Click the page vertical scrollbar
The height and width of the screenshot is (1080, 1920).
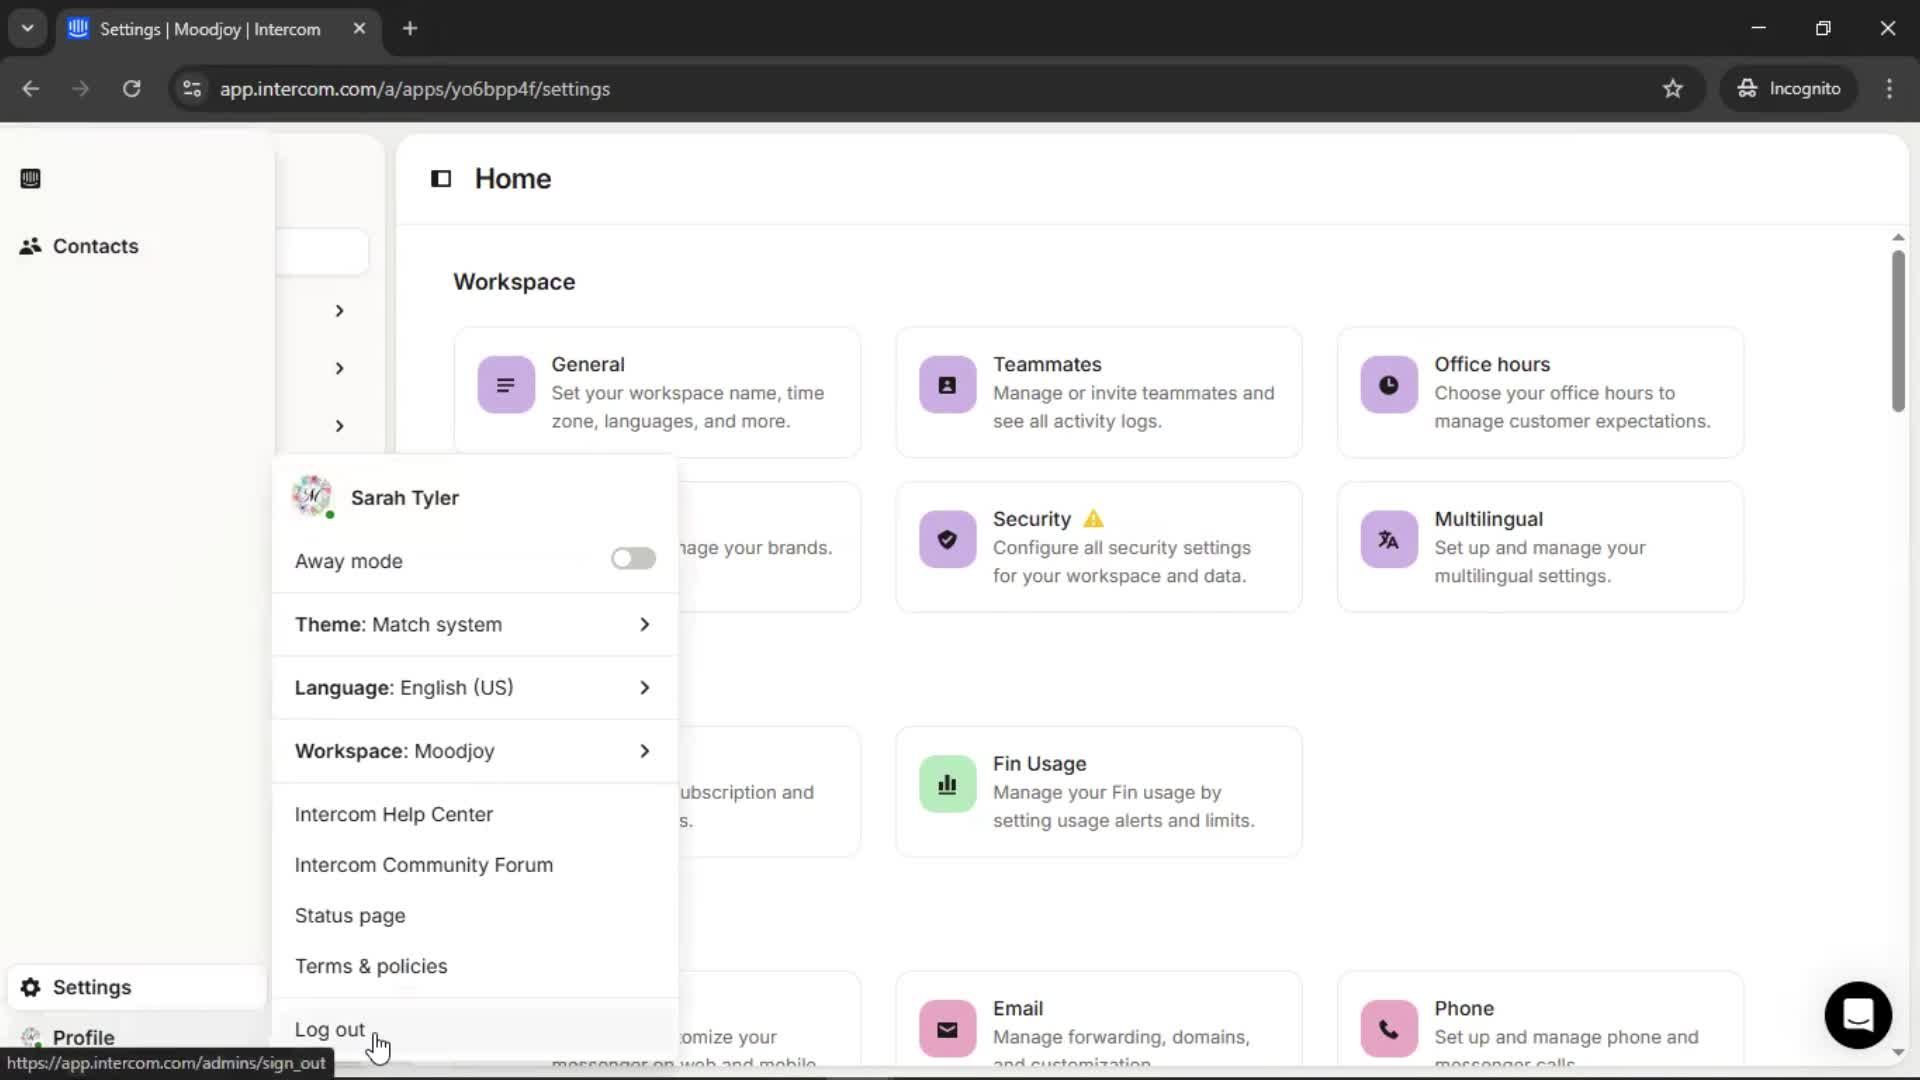point(1898,331)
